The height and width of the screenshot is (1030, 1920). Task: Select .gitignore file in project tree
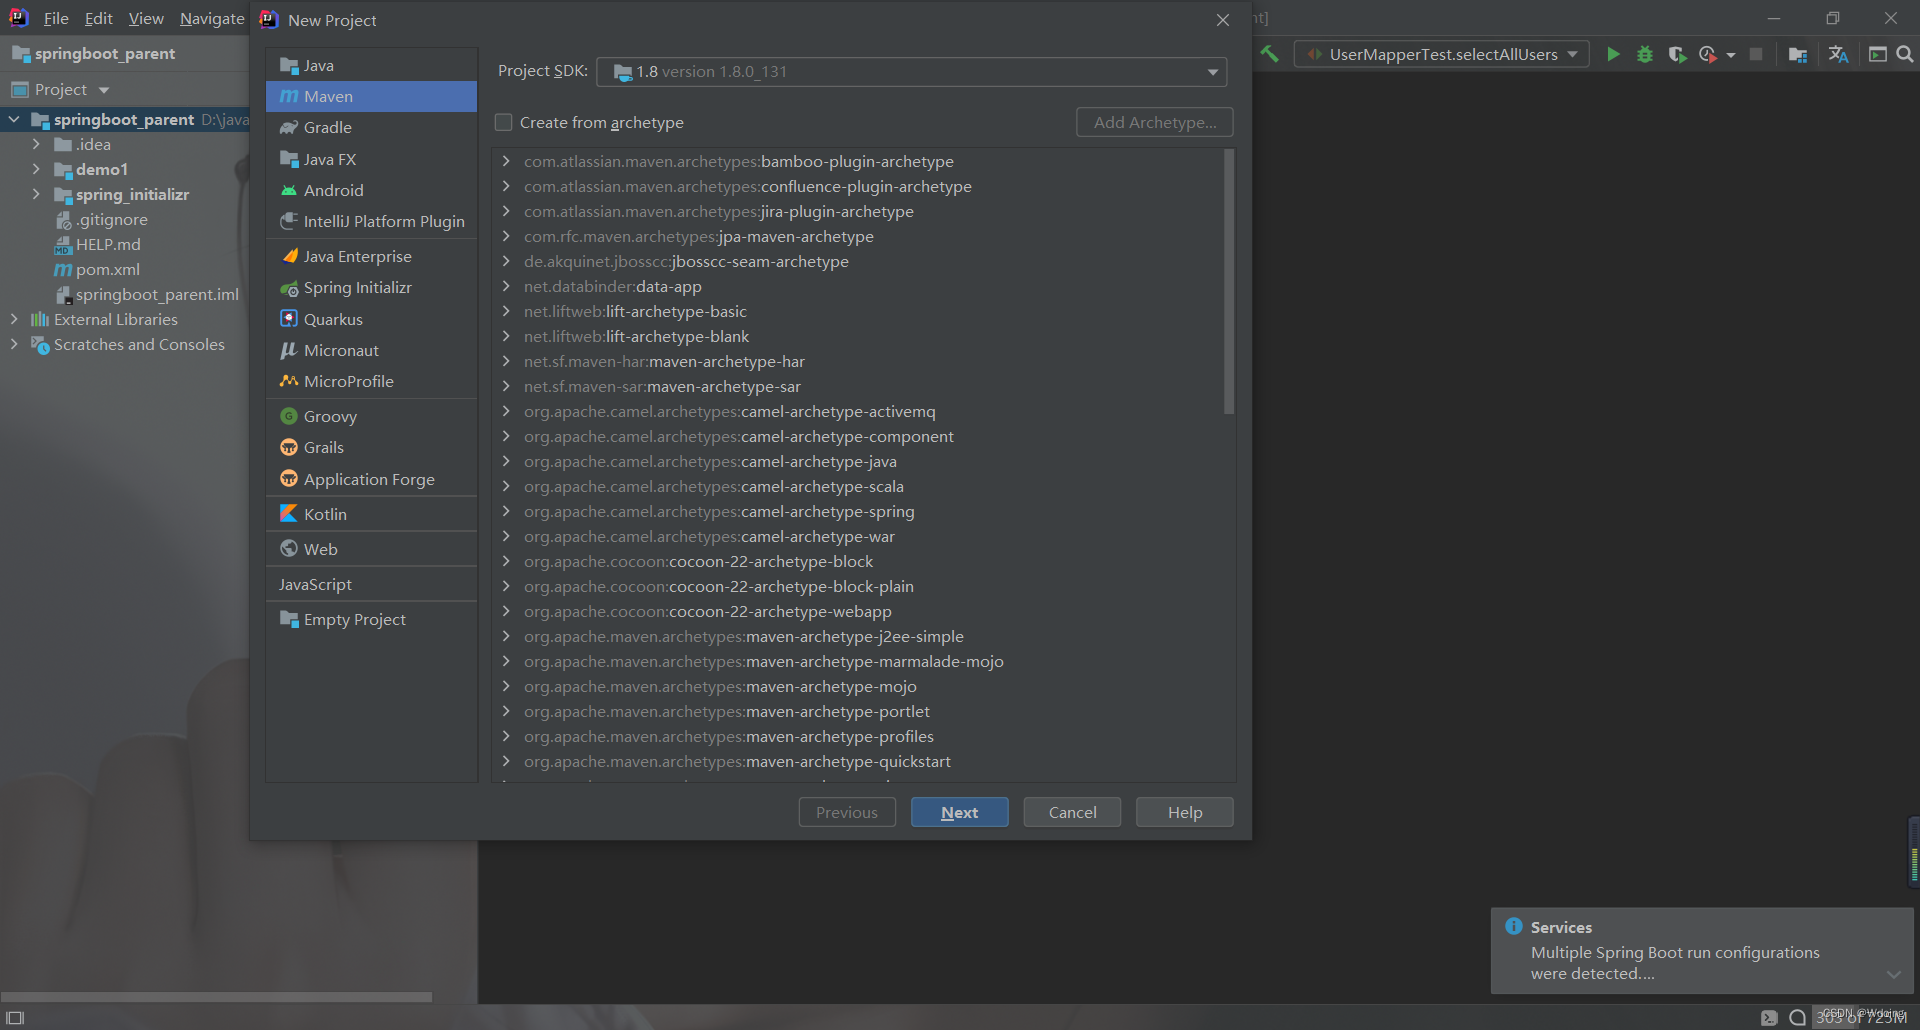pos(112,219)
